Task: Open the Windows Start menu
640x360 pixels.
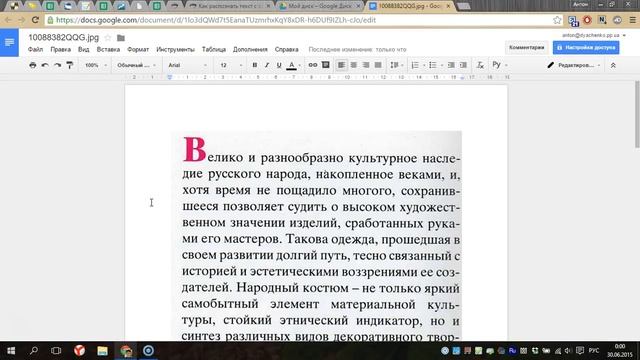Action: 11,351
